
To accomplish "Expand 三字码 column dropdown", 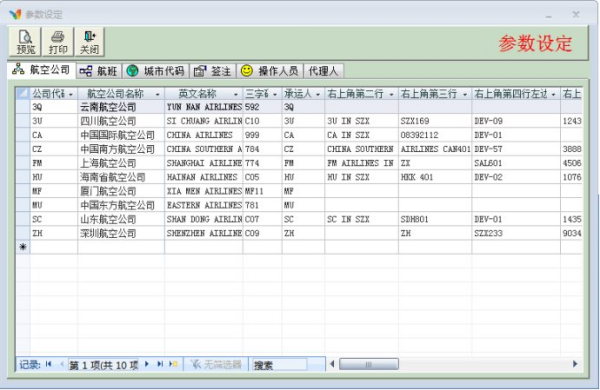I will tap(275, 94).
